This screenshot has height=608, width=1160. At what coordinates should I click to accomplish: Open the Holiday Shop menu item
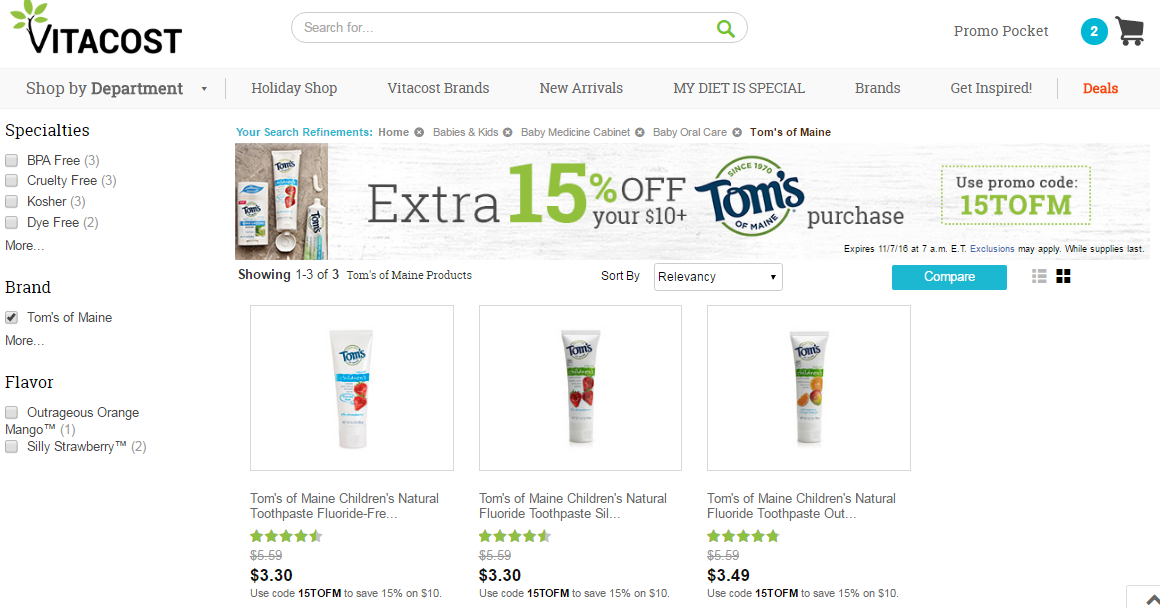point(294,88)
